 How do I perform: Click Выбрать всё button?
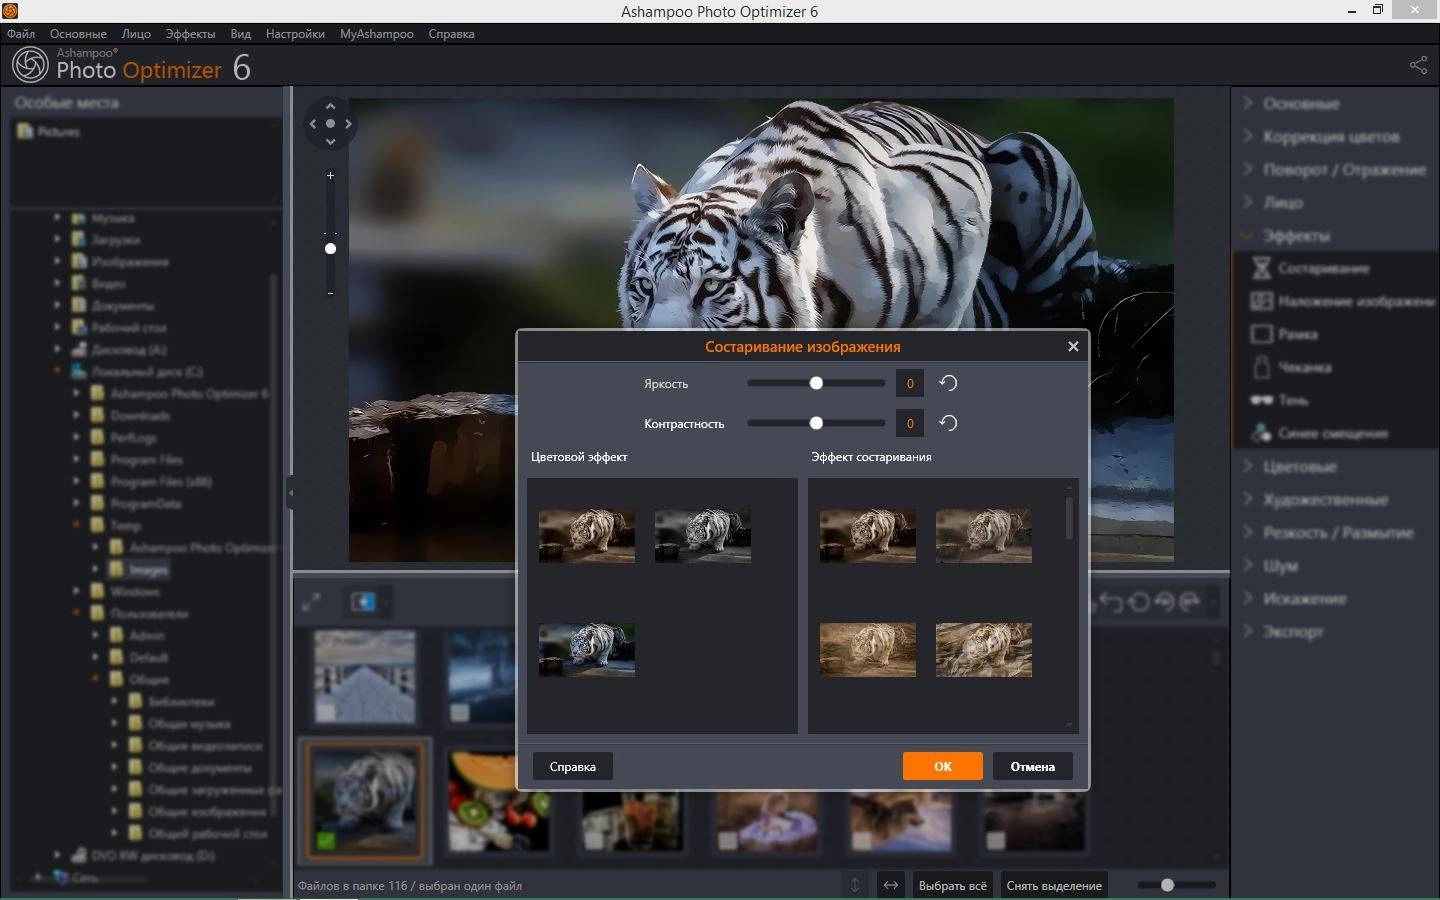pos(952,885)
